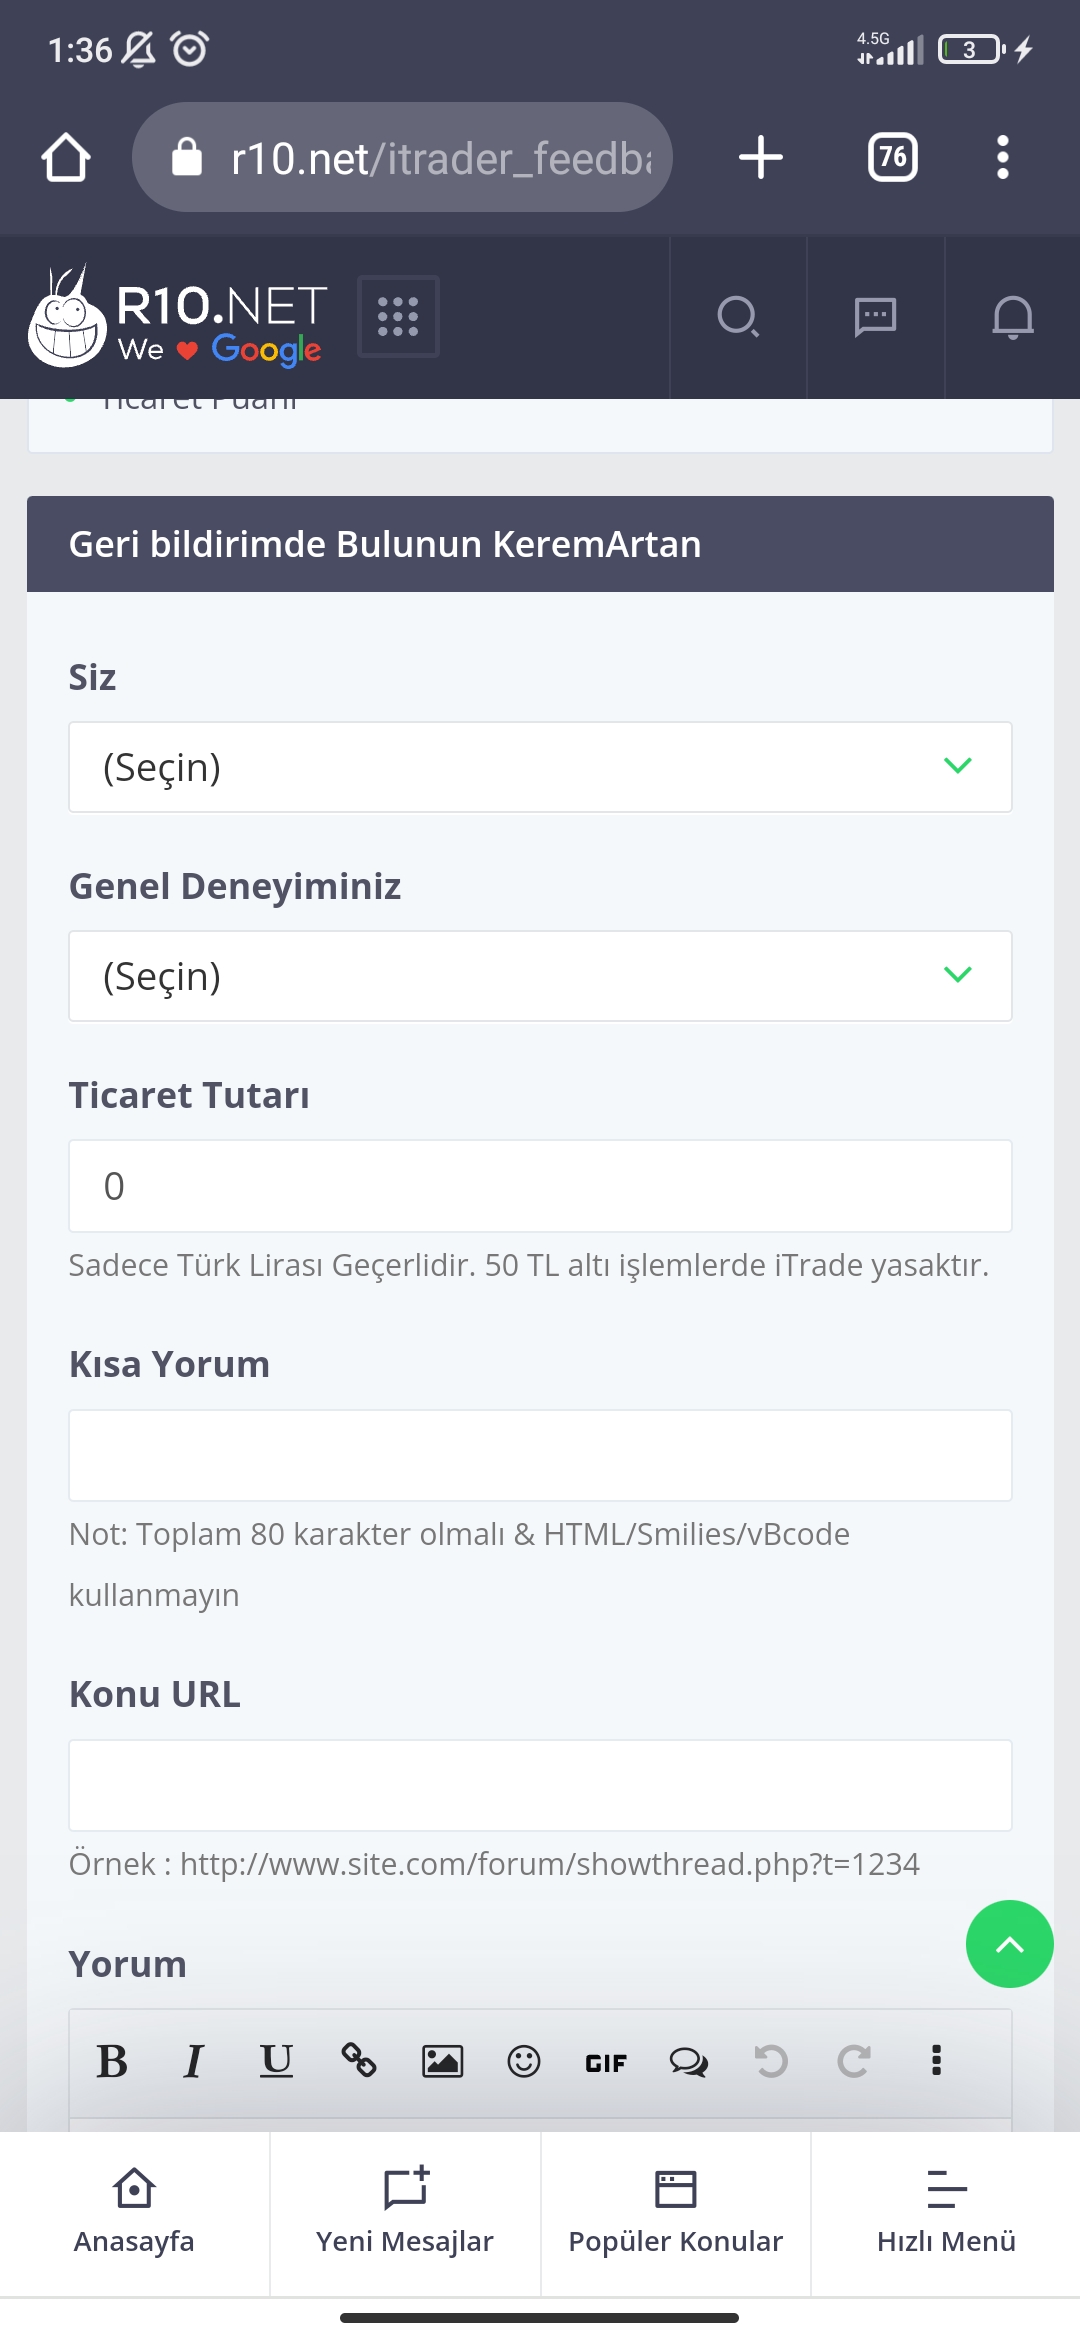Toggle italic formatting in the editor
This screenshot has height=2340, width=1080.
pos(194,2061)
